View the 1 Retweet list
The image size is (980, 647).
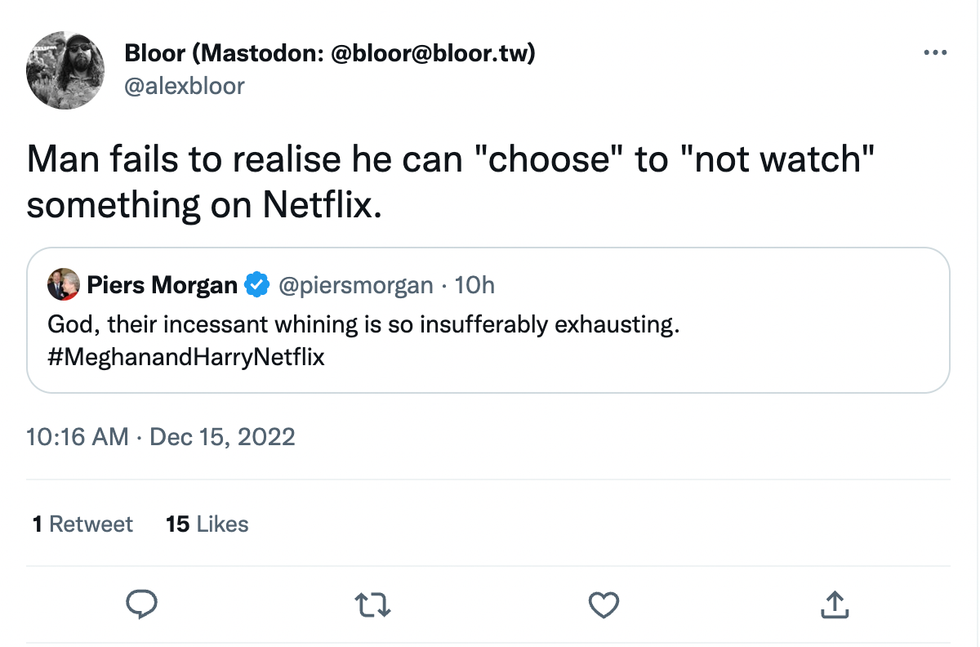(82, 524)
